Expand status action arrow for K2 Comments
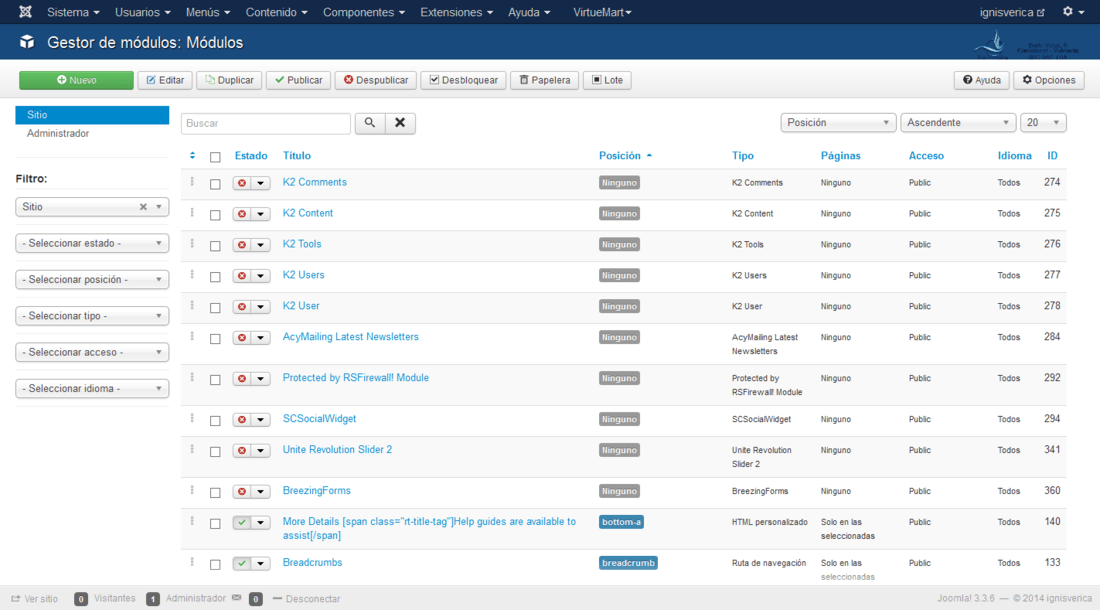1100x610 pixels. [260, 183]
